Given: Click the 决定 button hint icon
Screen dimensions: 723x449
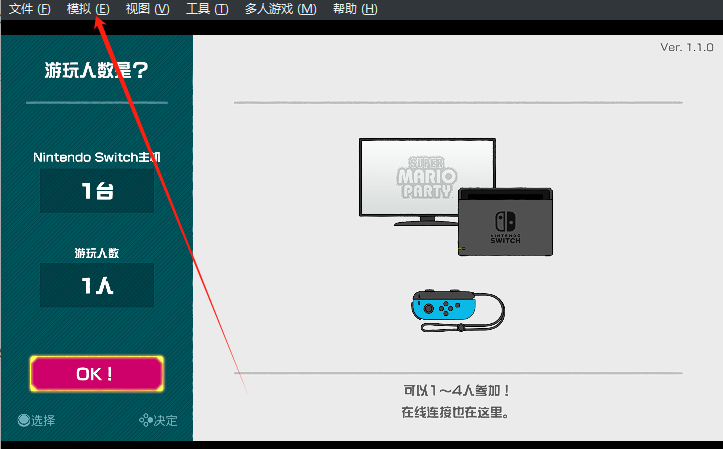Looking at the screenshot, I should point(146,420).
